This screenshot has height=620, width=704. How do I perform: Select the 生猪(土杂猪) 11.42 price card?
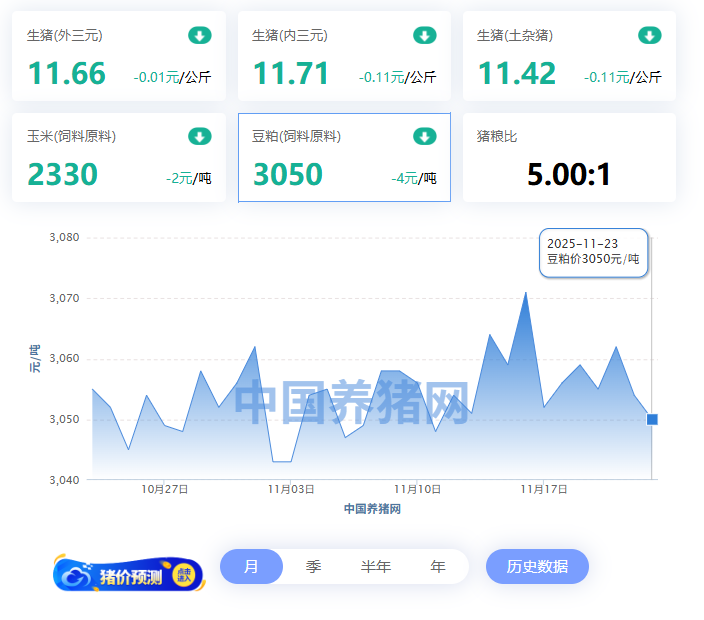pyautogui.click(x=569, y=58)
